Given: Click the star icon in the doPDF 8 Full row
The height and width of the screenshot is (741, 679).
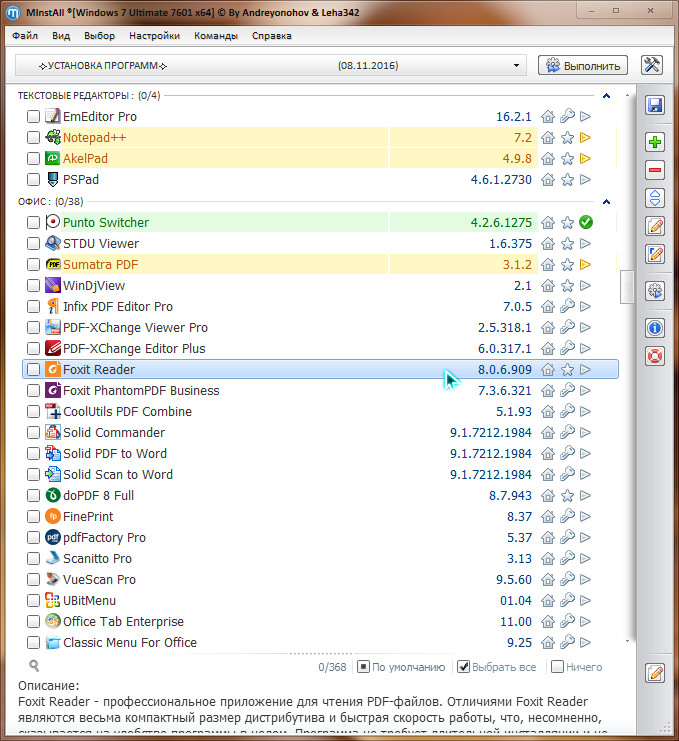Looking at the screenshot, I should pos(567,496).
